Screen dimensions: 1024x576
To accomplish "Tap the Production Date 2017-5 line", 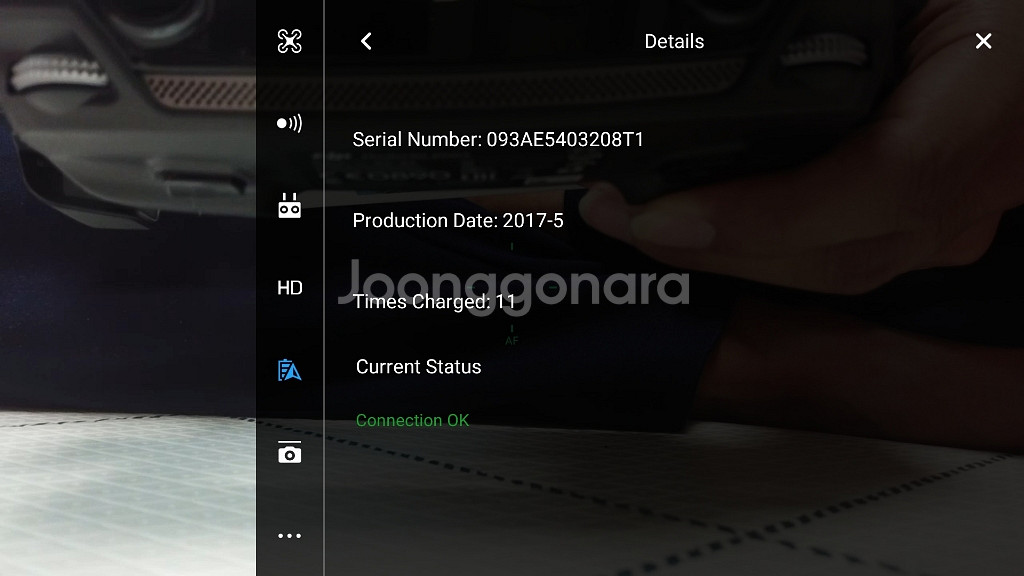I will (x=458, y=220).
